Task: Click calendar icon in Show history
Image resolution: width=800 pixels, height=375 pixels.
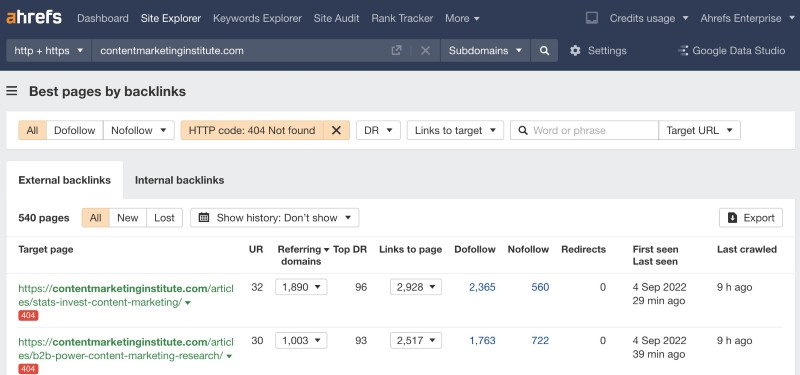Action: point(204,218)
